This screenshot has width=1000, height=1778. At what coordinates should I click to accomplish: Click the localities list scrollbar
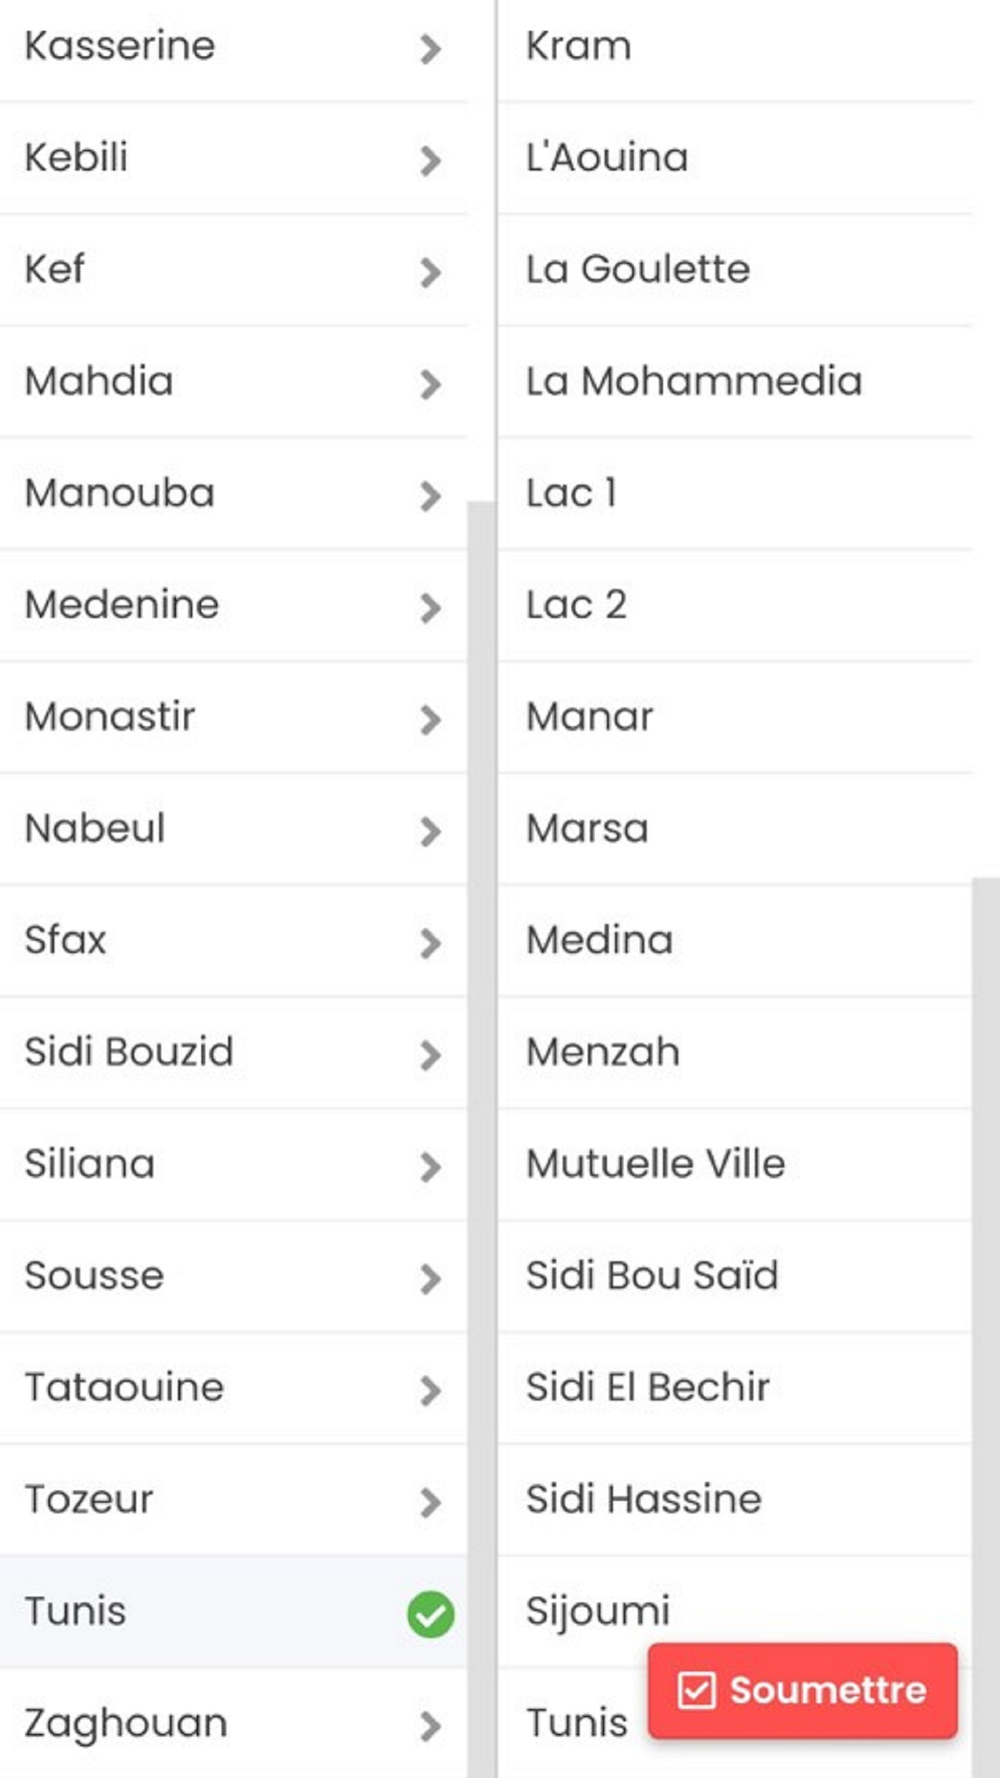coord(986,1327)
